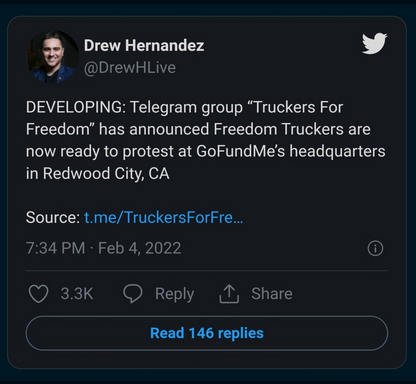The image size is (416, 384).
Task: Click the tweet body text
Action: (x=206, y=140)
